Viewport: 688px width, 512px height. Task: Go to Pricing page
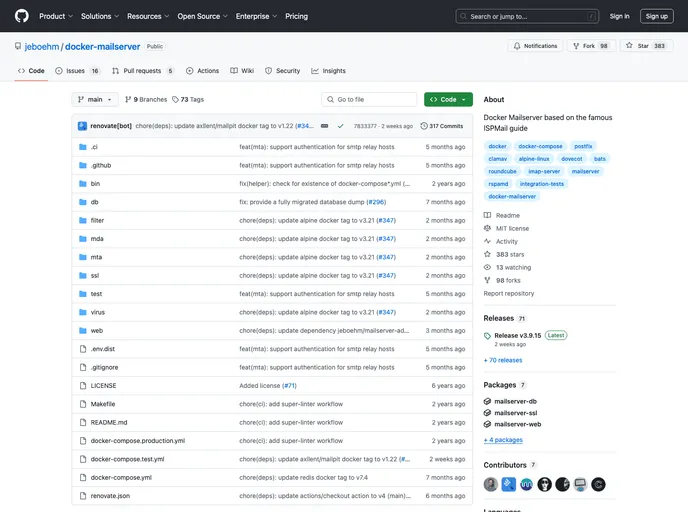pos(297,16)
